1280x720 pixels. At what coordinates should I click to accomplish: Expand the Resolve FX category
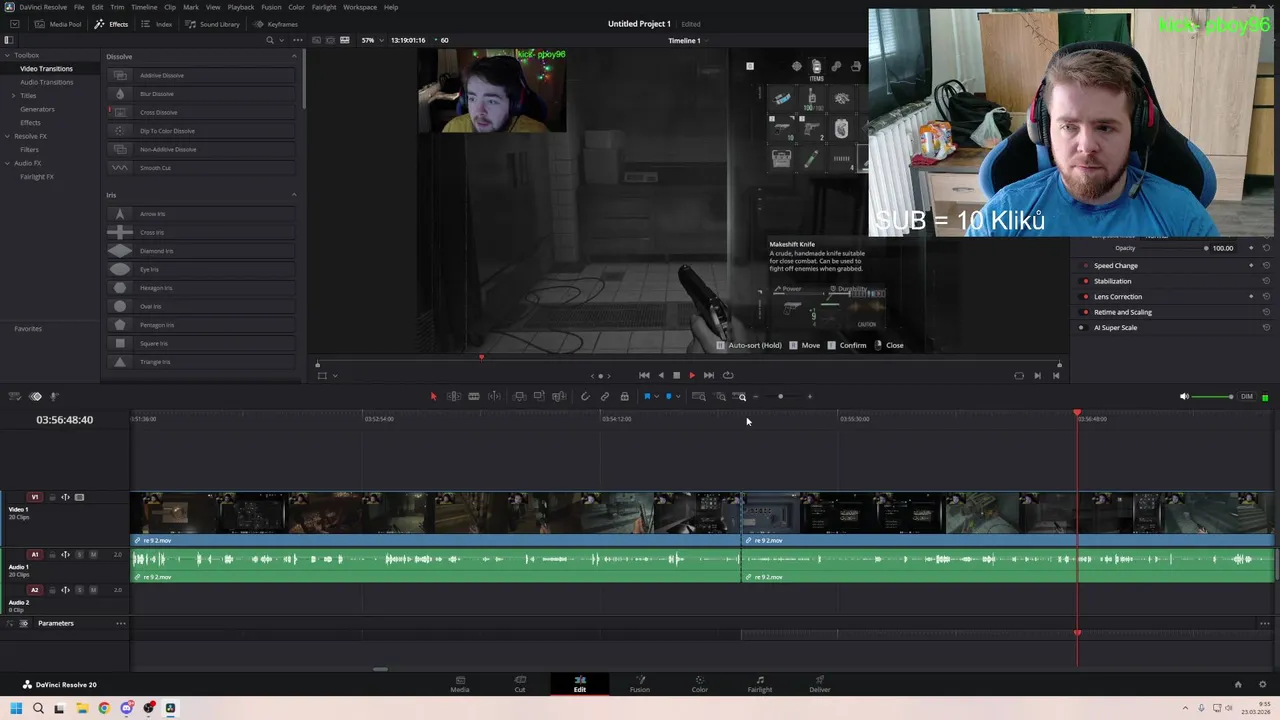pyautogui.click(x=6, y=136)
